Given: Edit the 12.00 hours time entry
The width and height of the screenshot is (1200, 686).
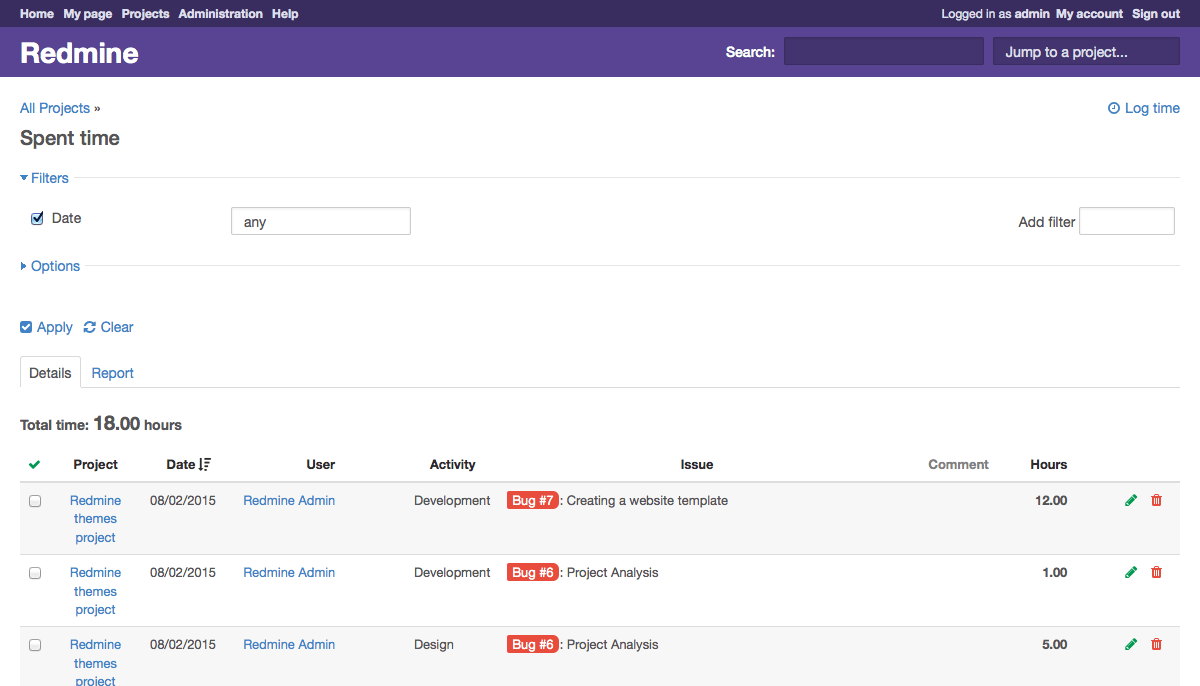Looking at the screenshot, I should point(1131,500).
